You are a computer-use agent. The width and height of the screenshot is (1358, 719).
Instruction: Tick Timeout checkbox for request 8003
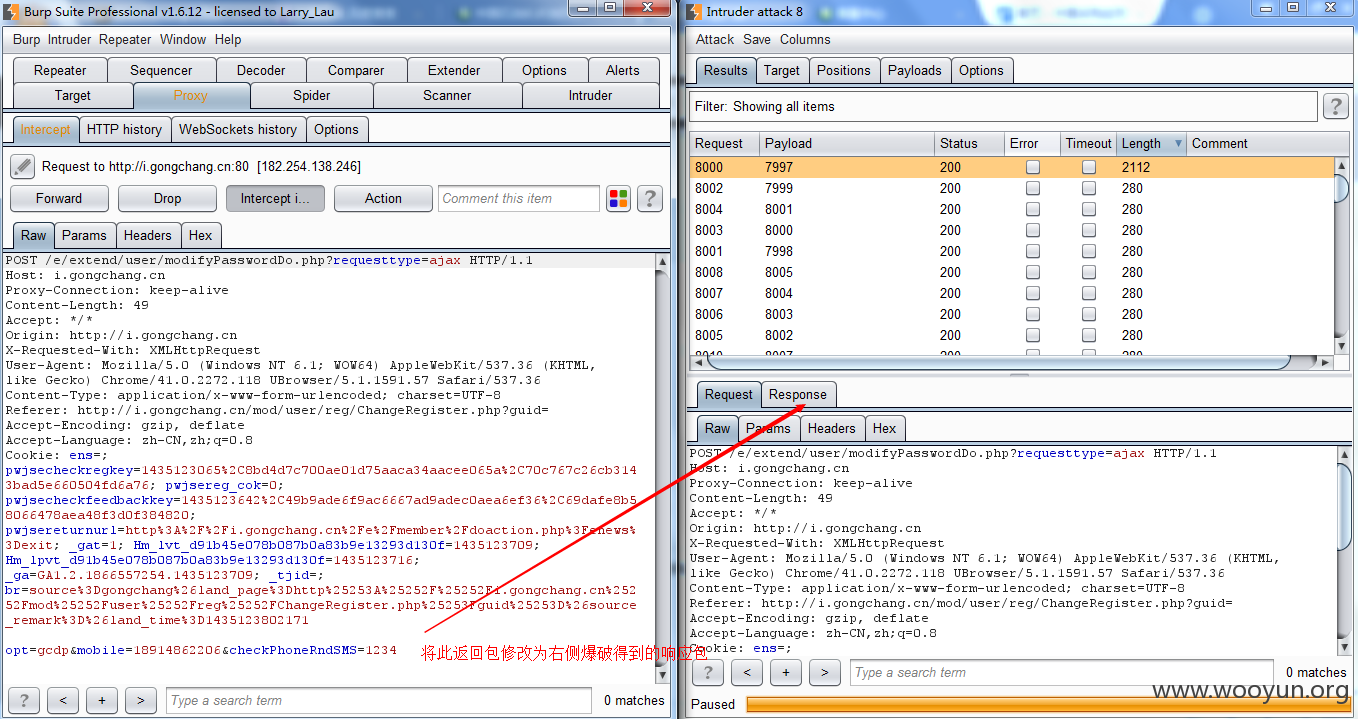tap(1088, 231)
